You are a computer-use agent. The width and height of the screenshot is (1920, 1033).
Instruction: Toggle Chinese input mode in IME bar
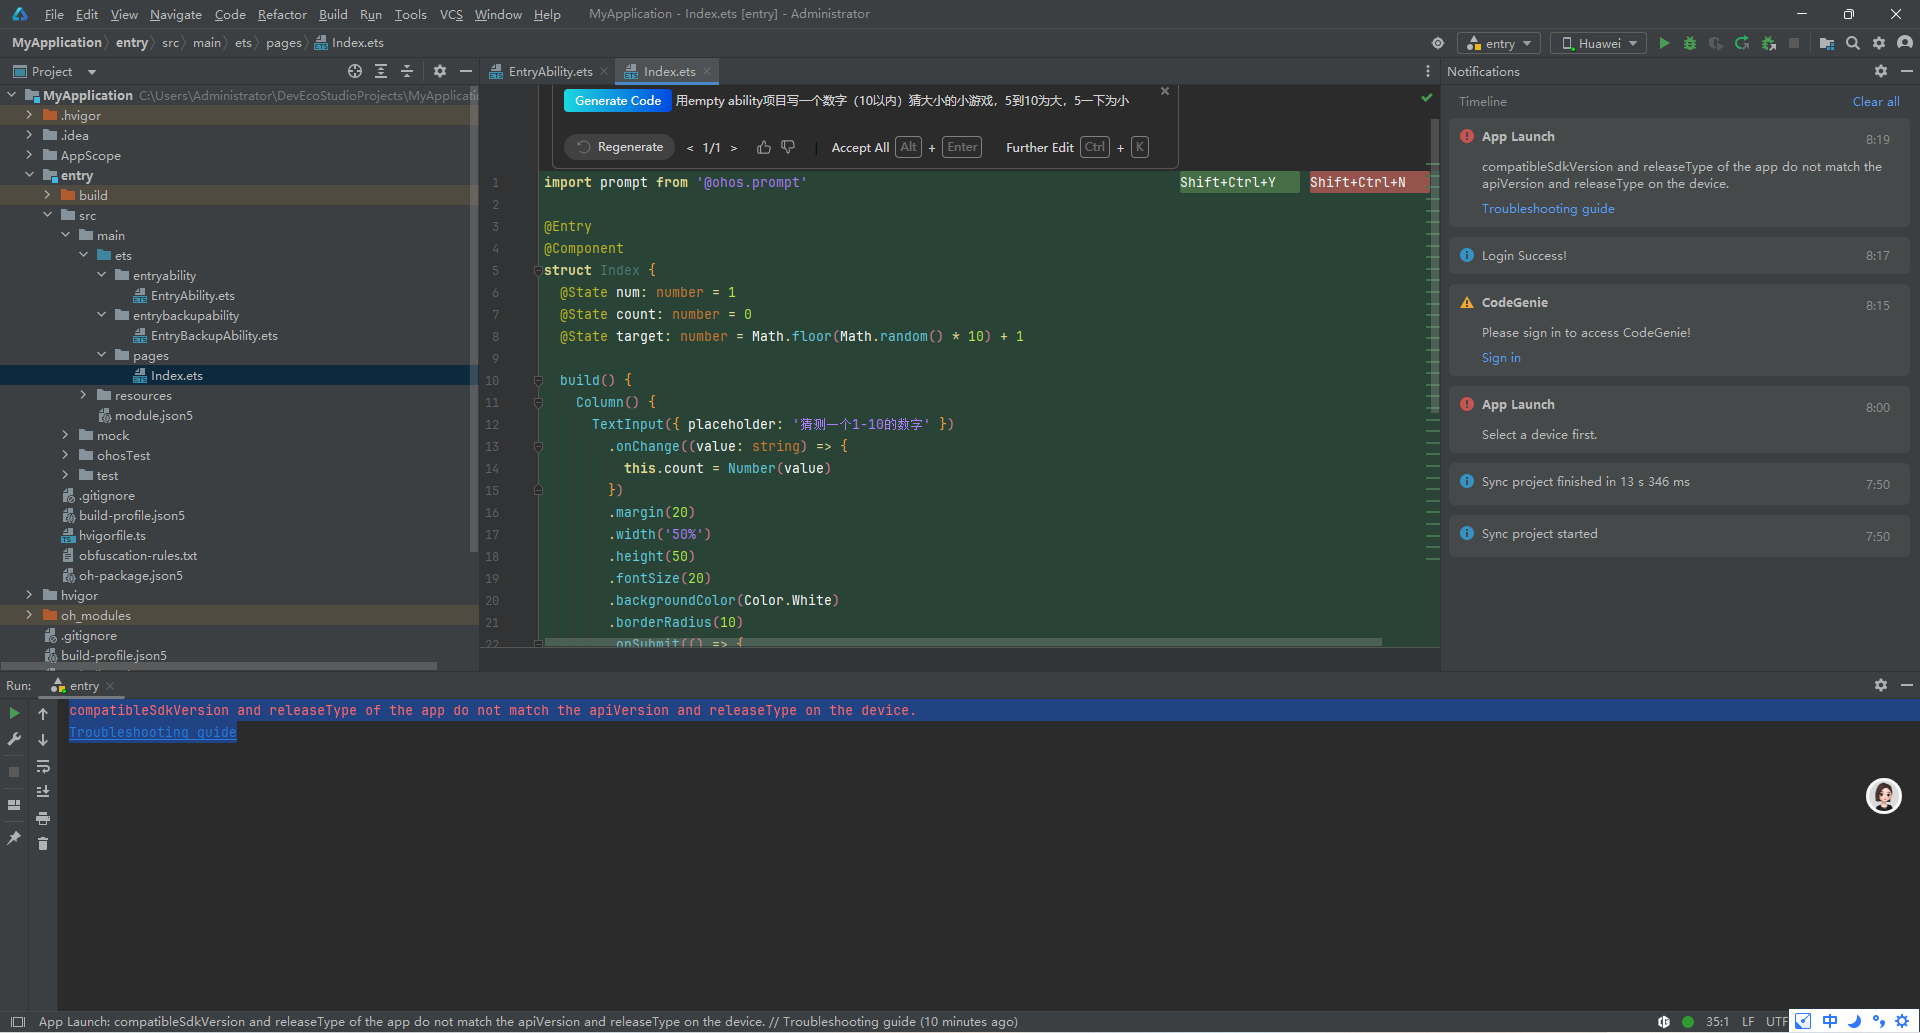click(1830, 1021)
